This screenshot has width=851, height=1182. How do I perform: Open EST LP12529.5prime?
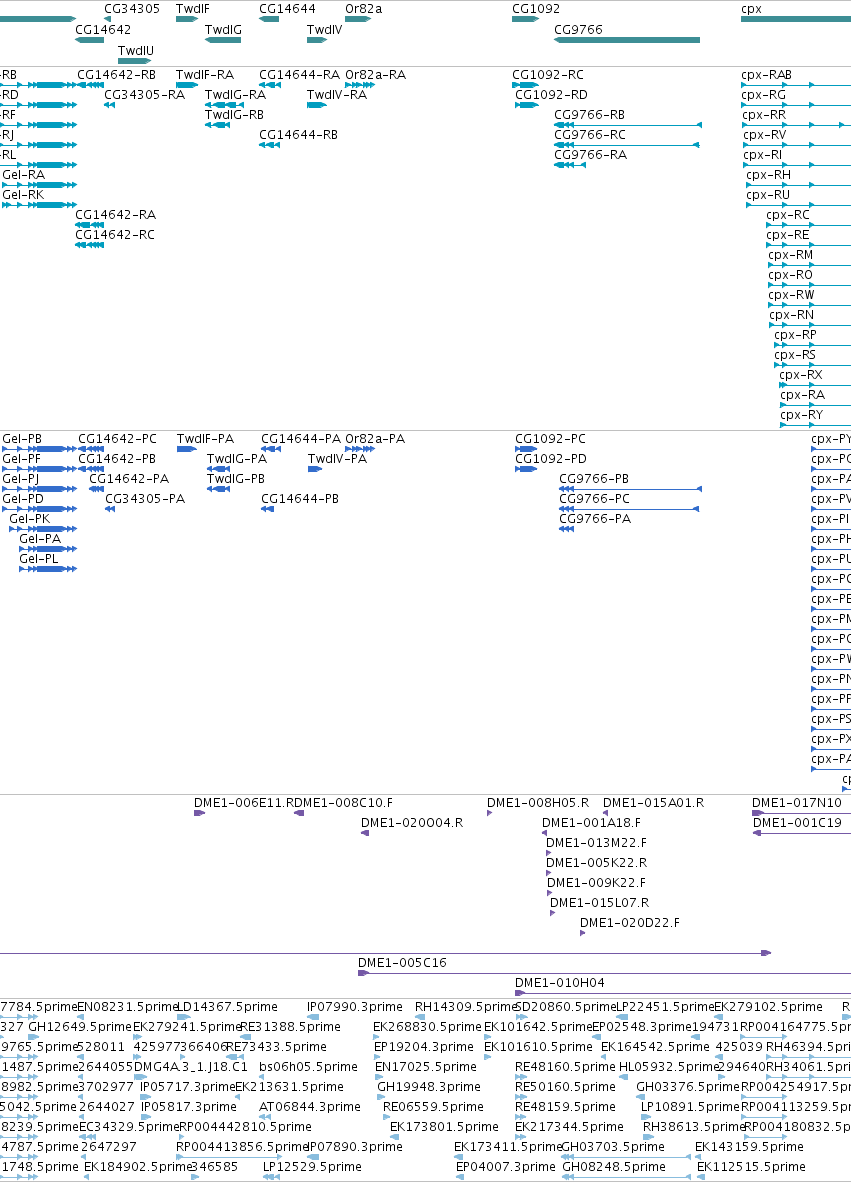click(312, 1167)
